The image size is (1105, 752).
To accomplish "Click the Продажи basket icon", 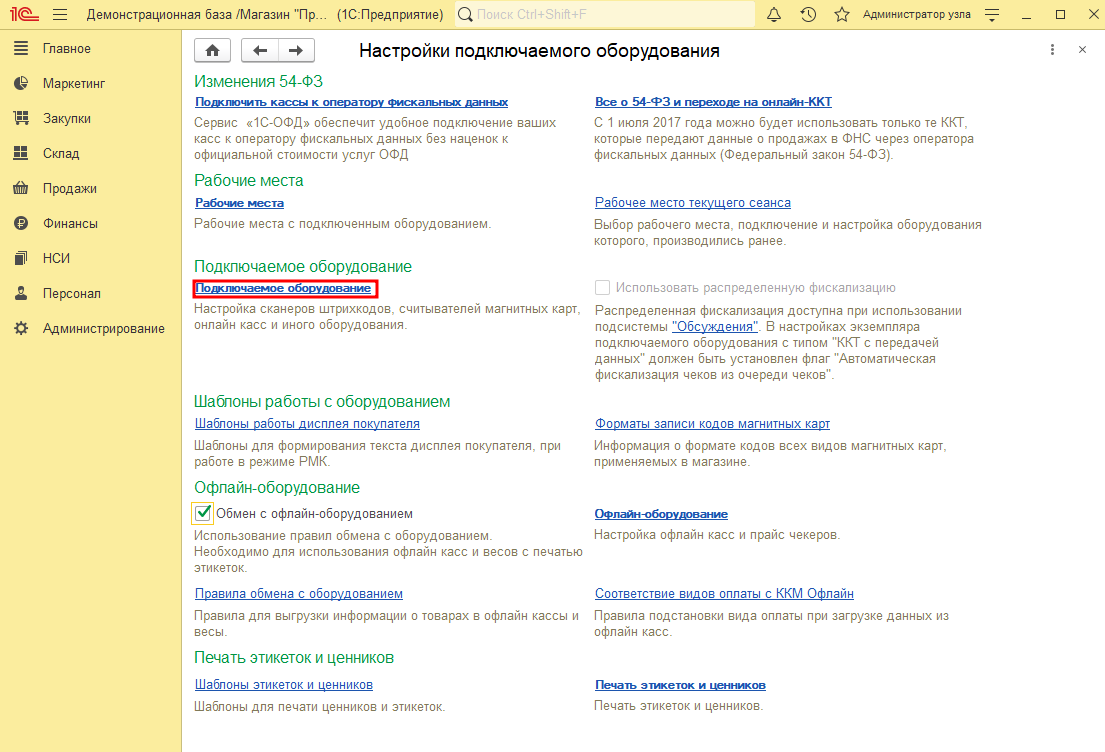I will coord(21,188).
